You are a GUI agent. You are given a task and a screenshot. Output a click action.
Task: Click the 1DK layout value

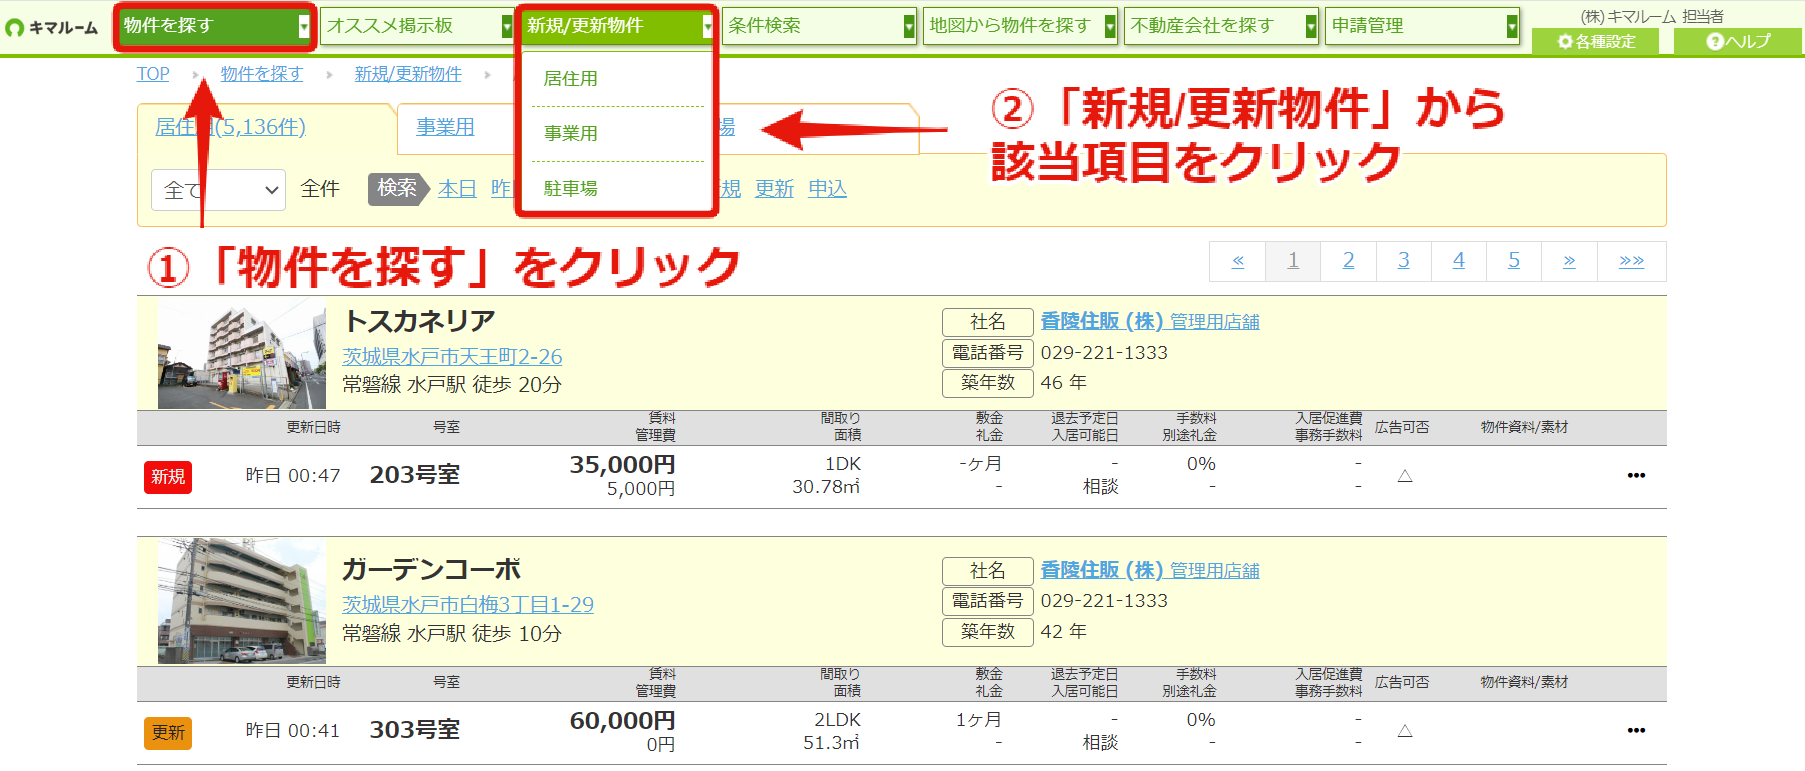[843, 464]
